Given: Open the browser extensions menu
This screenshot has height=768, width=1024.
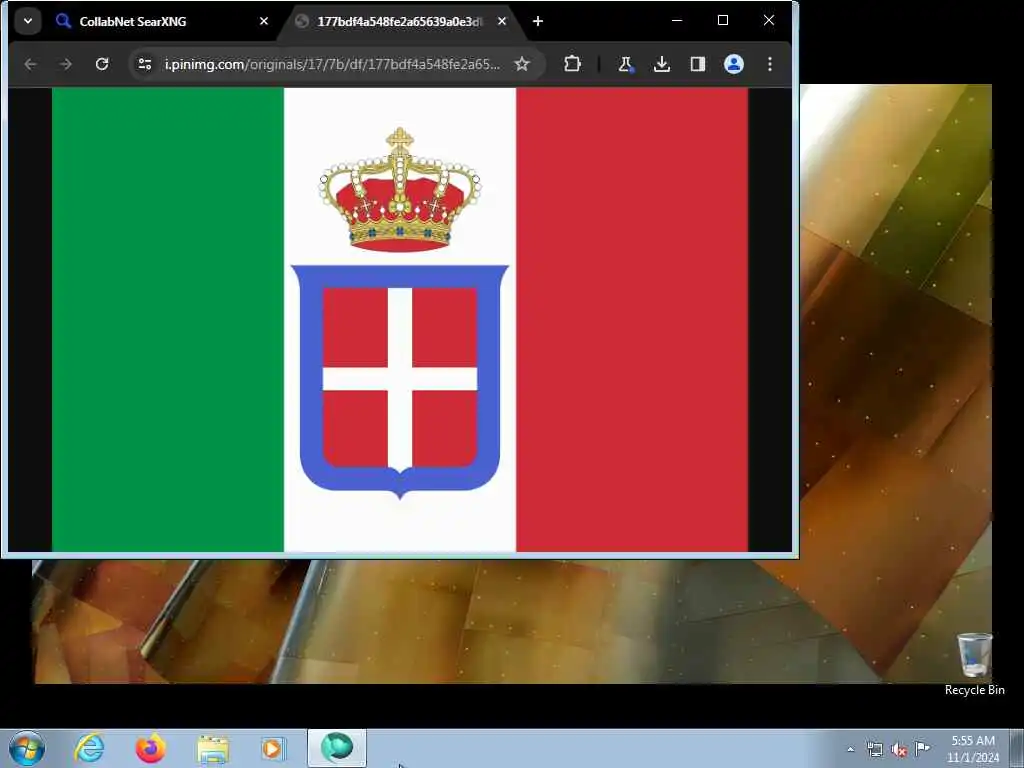Looking at the screenshot, I should [x=572, y=64].
